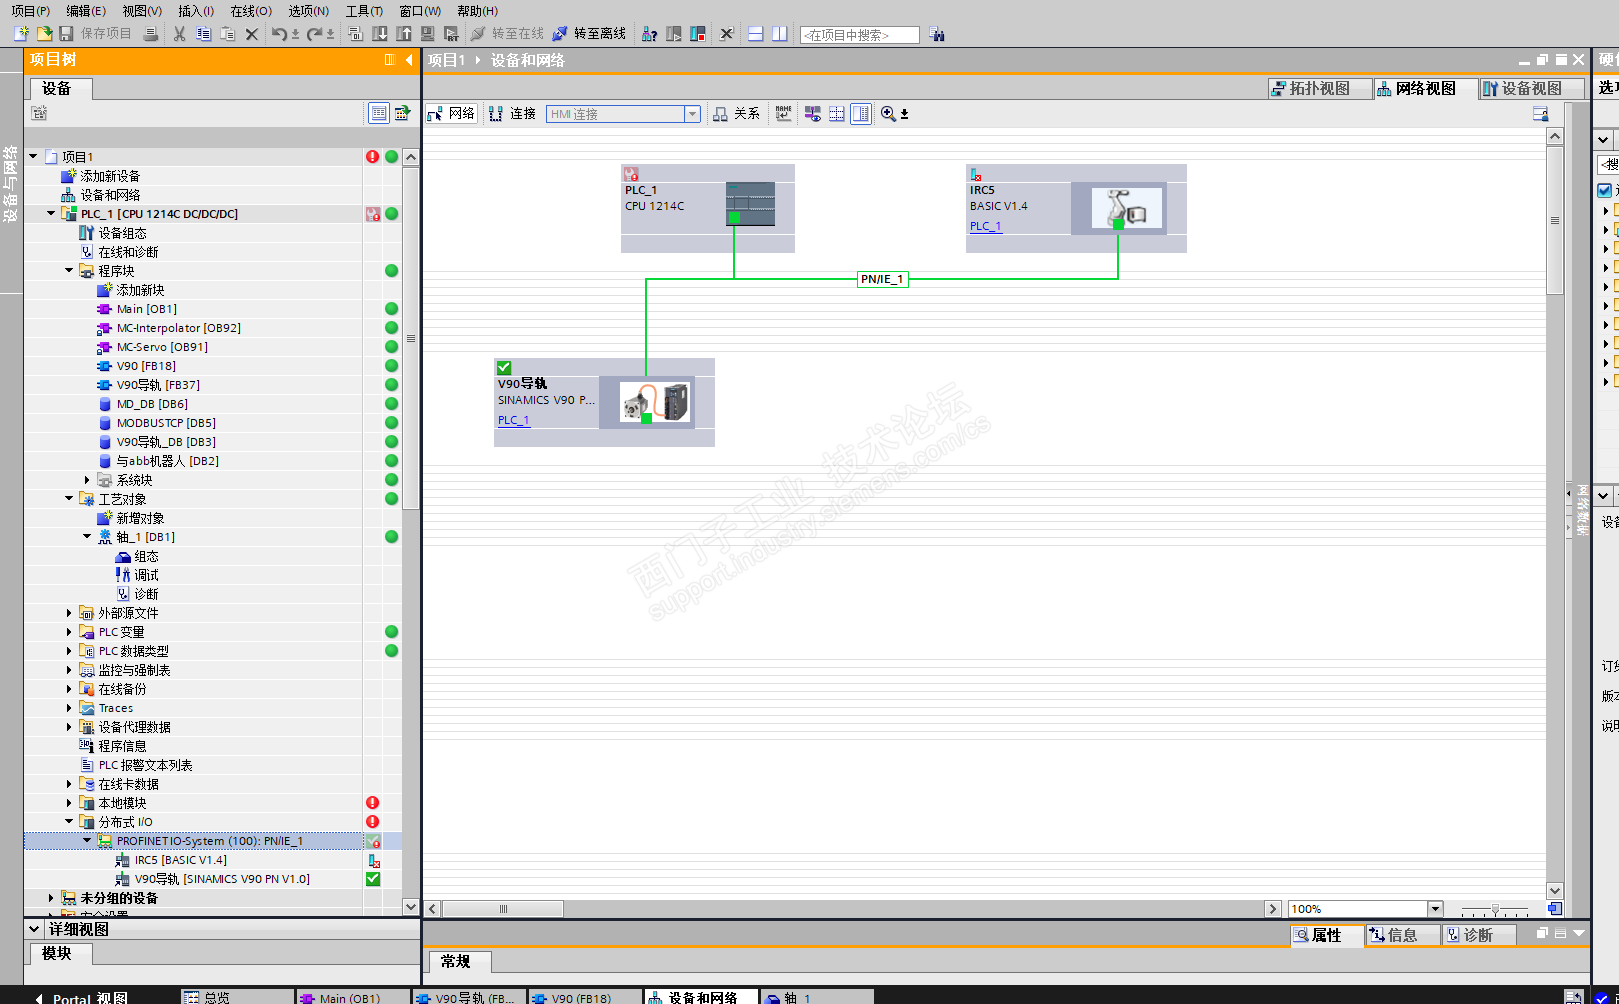Select MODBUSTCP [DB5] in project tree

[166, 423]
